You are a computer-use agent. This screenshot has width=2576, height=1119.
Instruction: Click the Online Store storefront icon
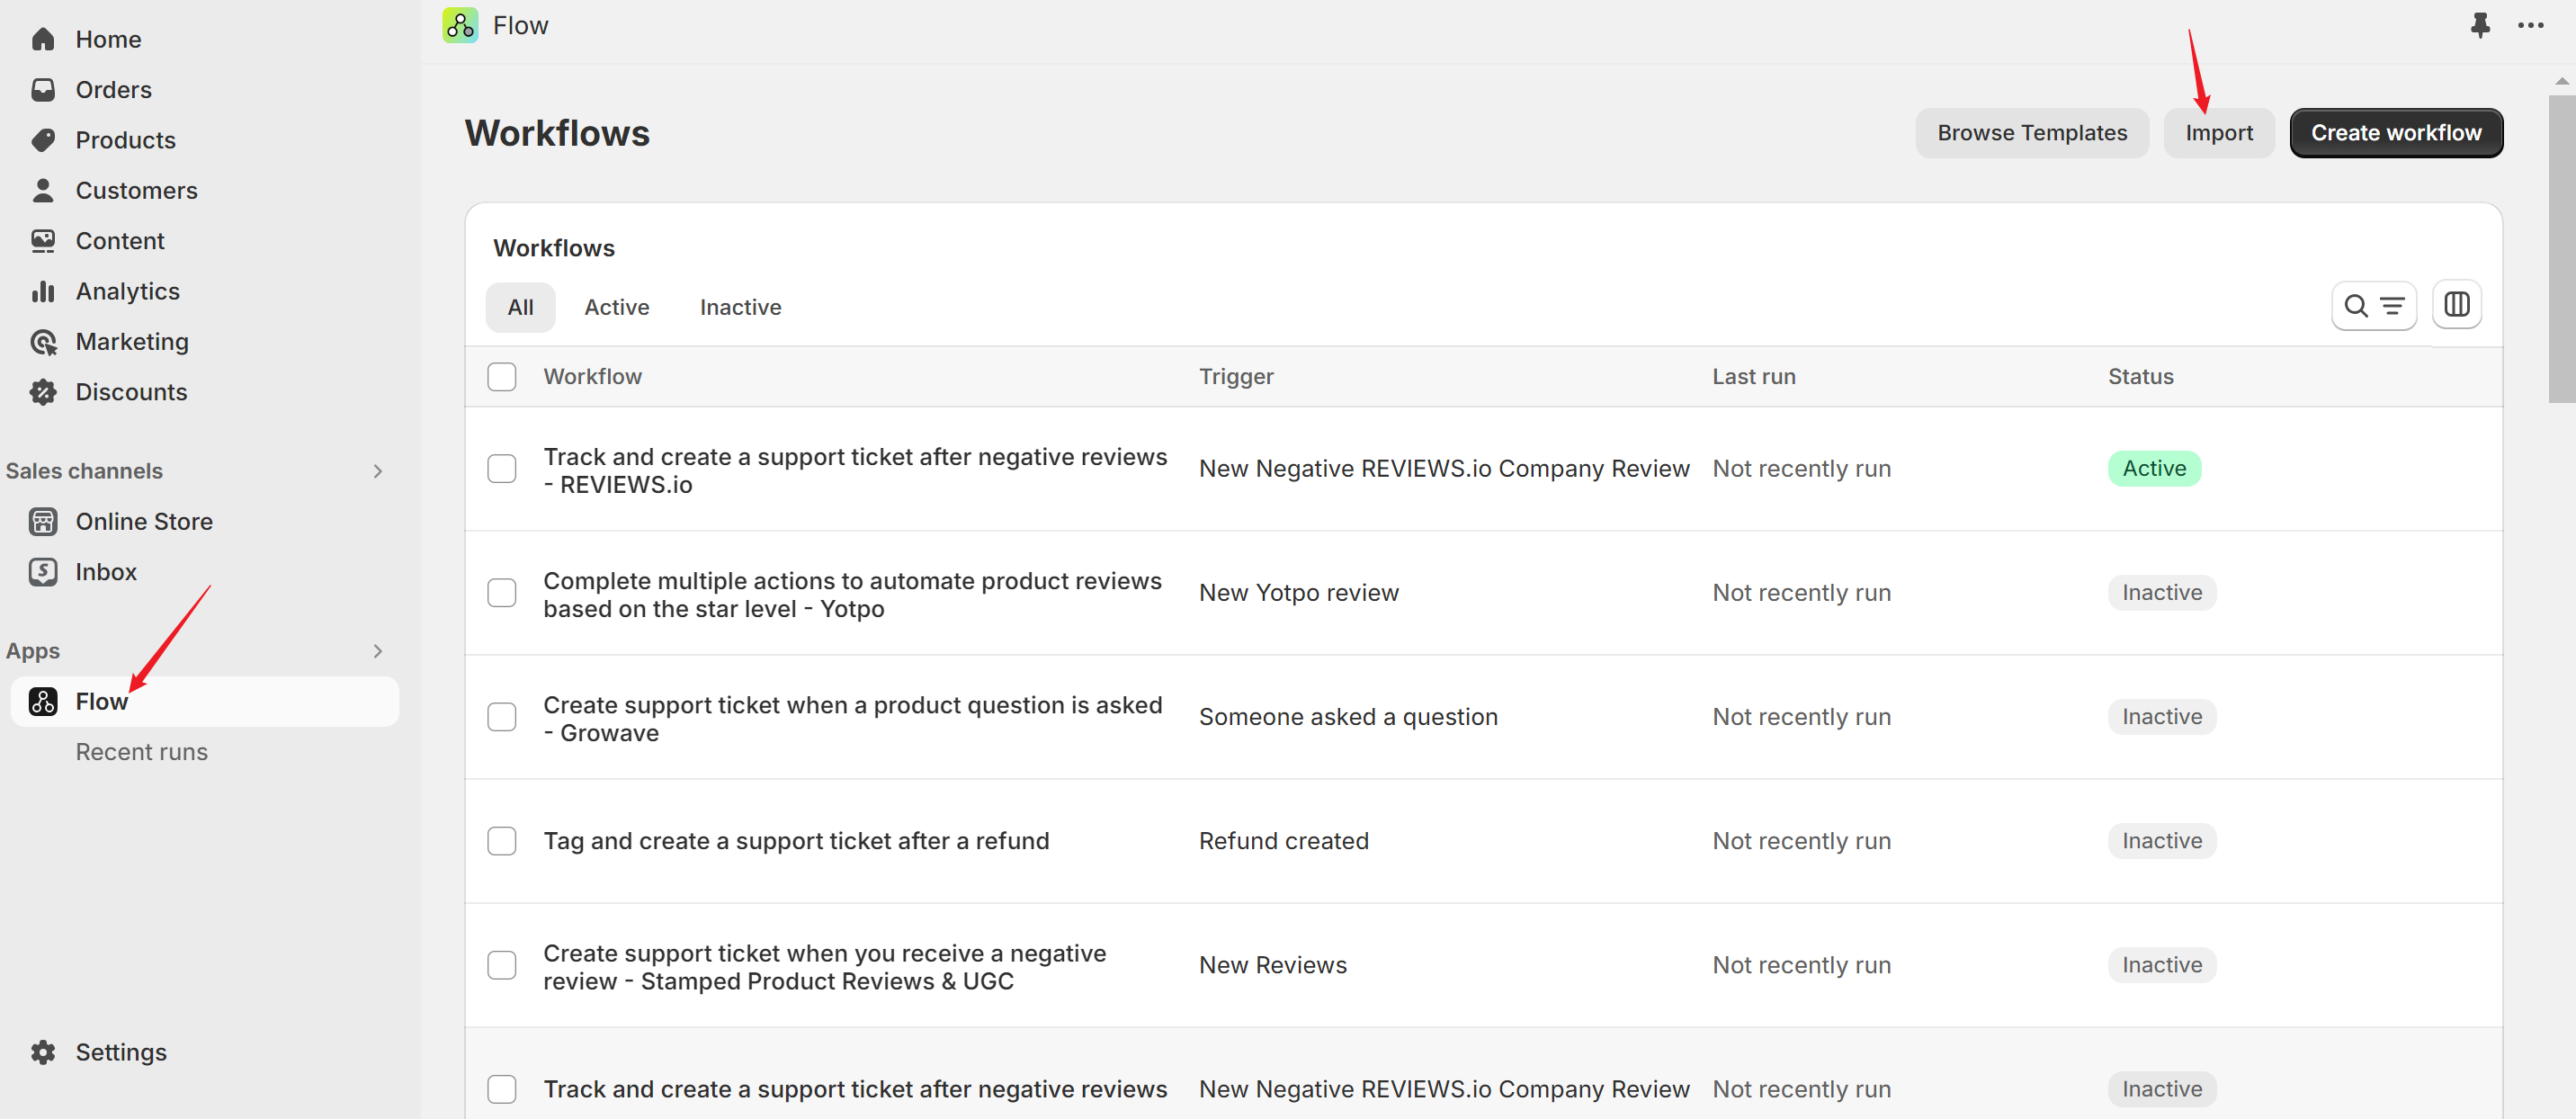(43, 521)
